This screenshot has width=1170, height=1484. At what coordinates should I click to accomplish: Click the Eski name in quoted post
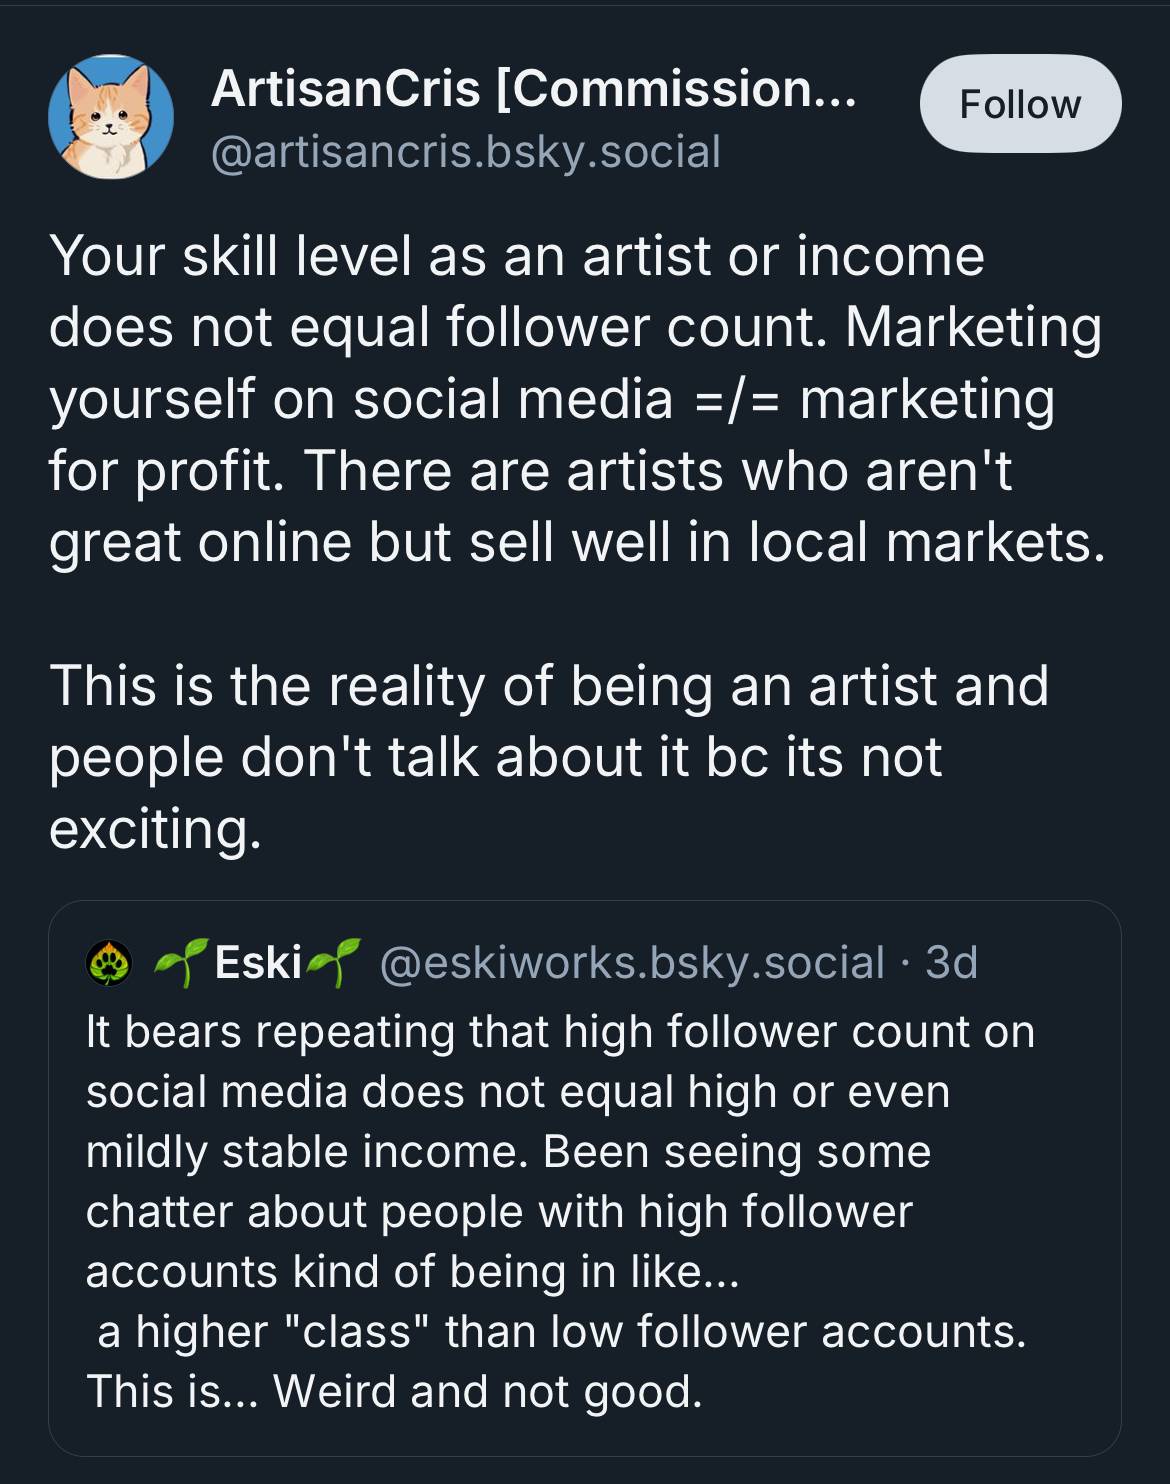click(x=258, y=963)
